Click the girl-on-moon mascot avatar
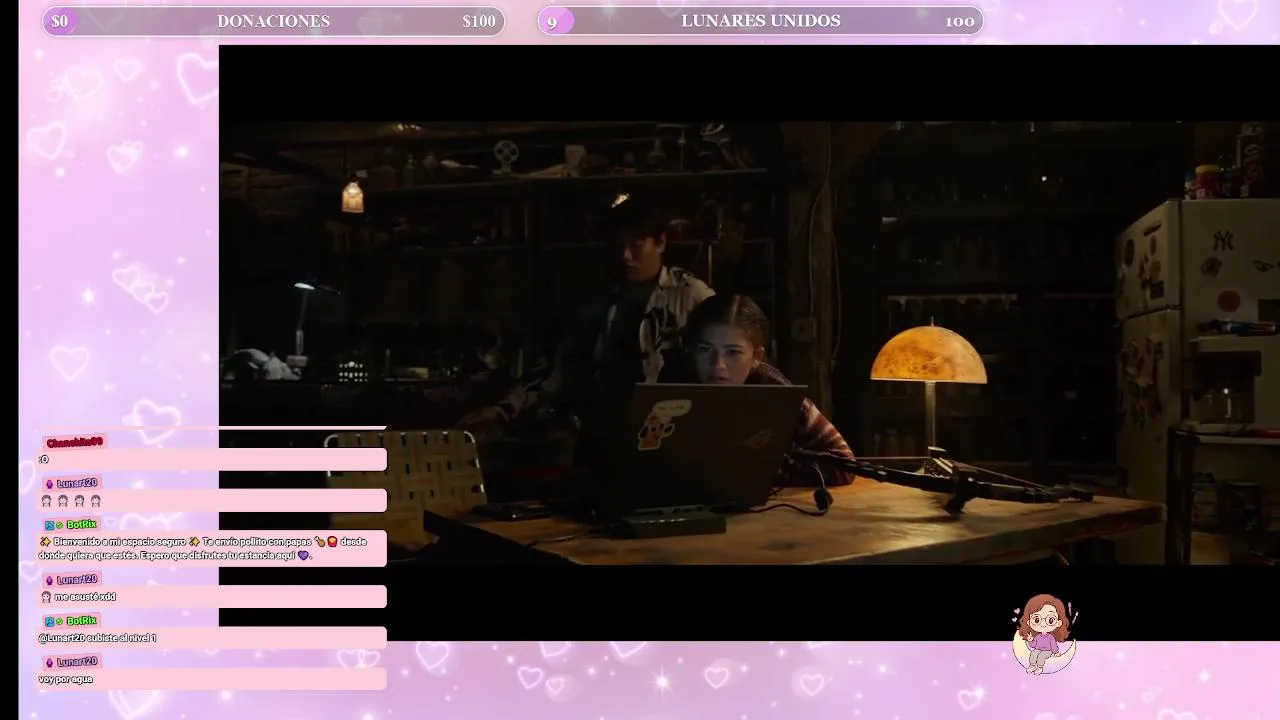Image resolution: width=1280 pixels, height=720 pixels. coord(1045,635)
